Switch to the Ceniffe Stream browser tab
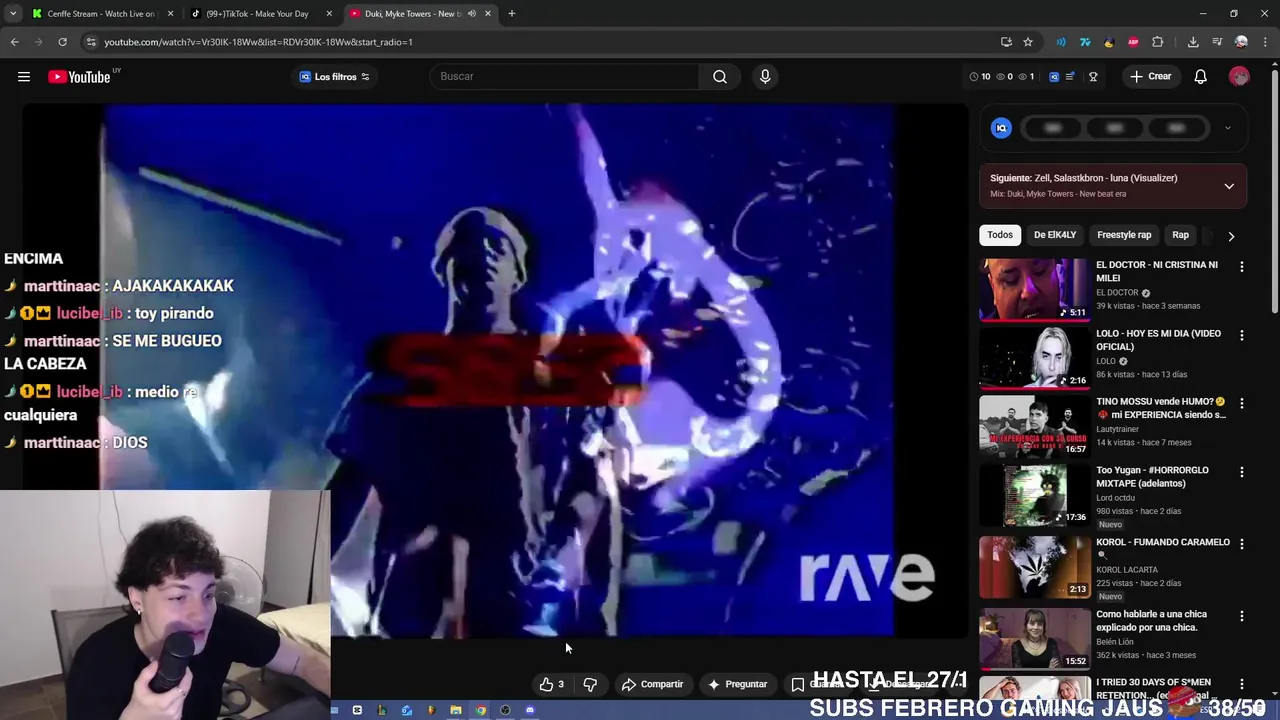The image size is (1280, 720). pos(102,14)
